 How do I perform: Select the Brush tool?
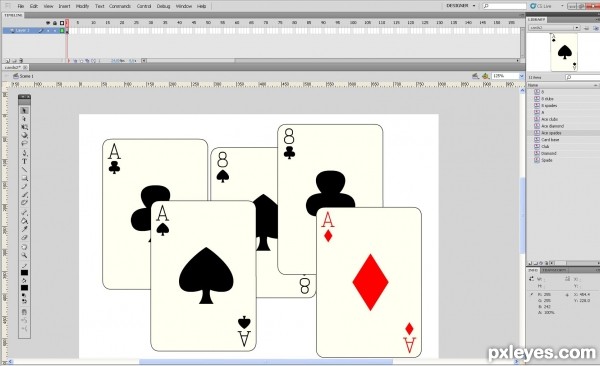[x=24, y=194]
